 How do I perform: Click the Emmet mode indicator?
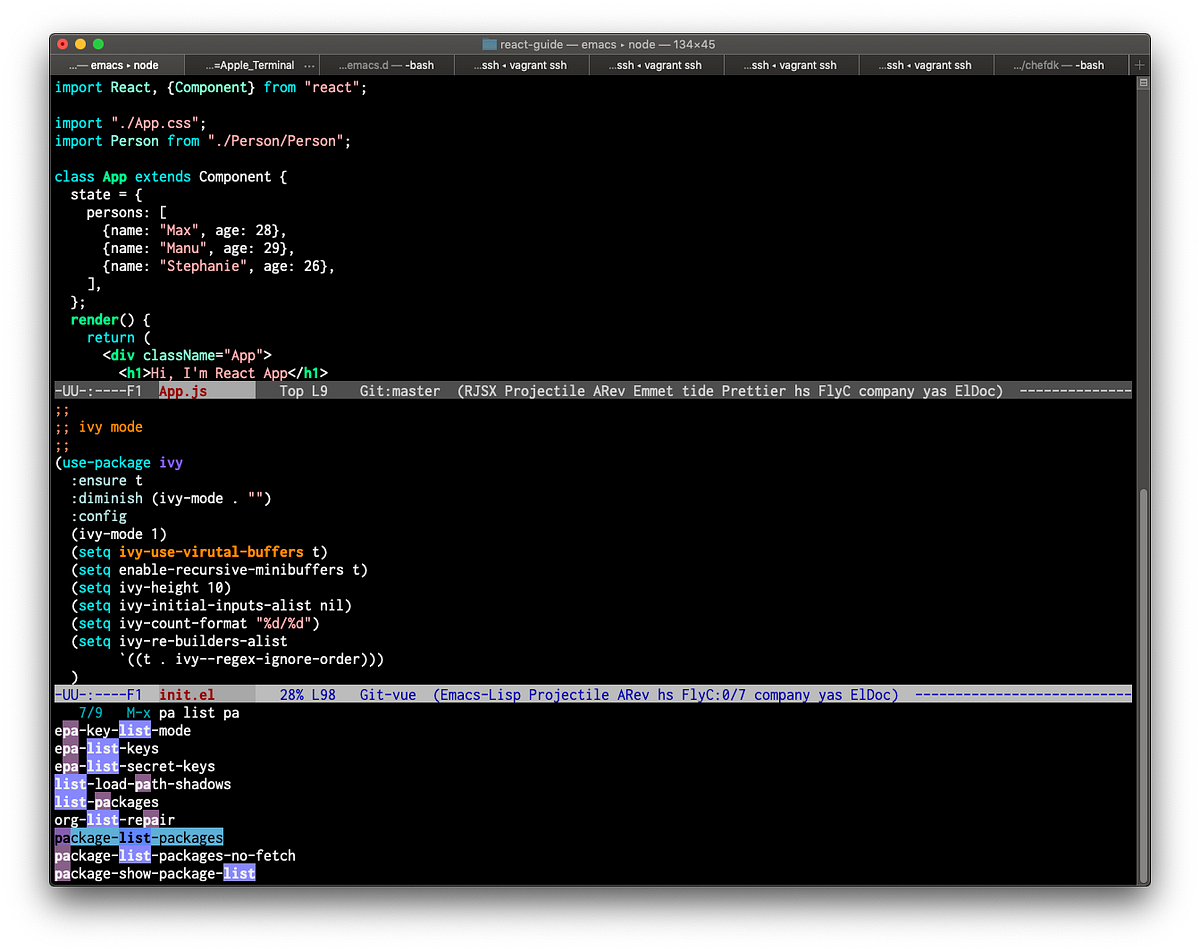(652, 391)
